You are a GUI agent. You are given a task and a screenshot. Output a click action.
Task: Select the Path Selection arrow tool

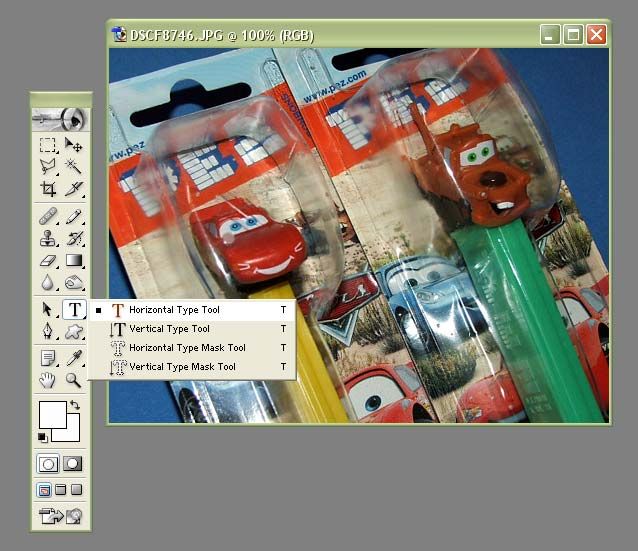(48, 309)
